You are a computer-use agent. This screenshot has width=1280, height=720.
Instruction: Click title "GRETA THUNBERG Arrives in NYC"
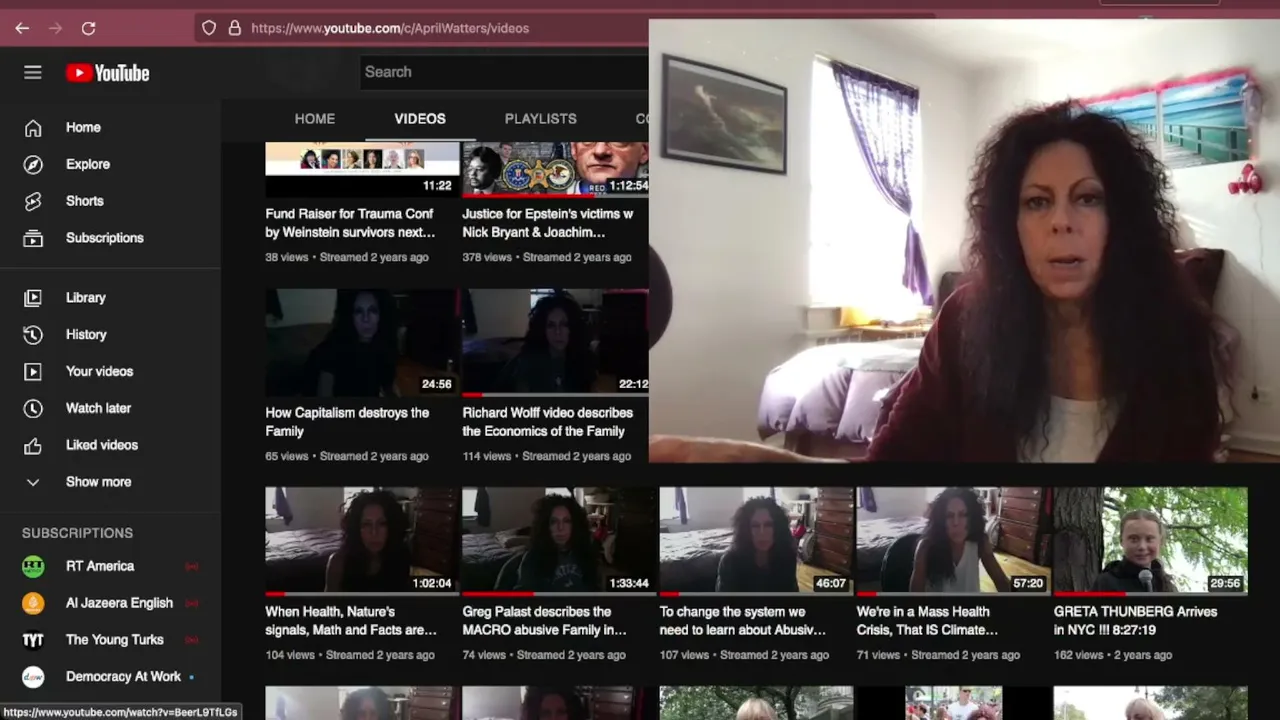click(x=1135, y=621)
